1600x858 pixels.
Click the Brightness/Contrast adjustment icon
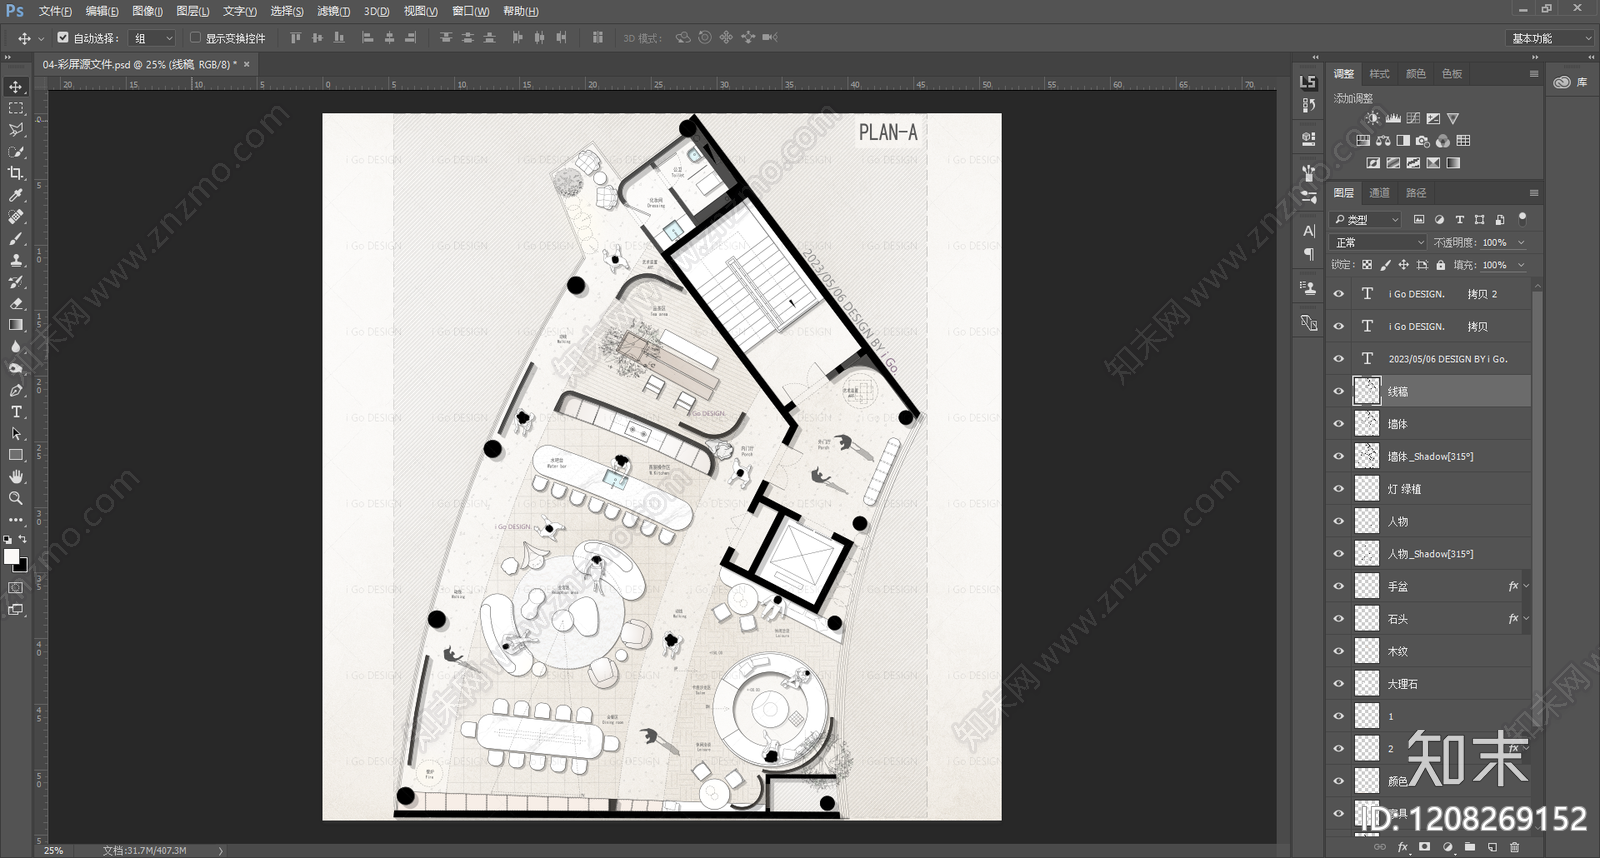pos(1373,118)
